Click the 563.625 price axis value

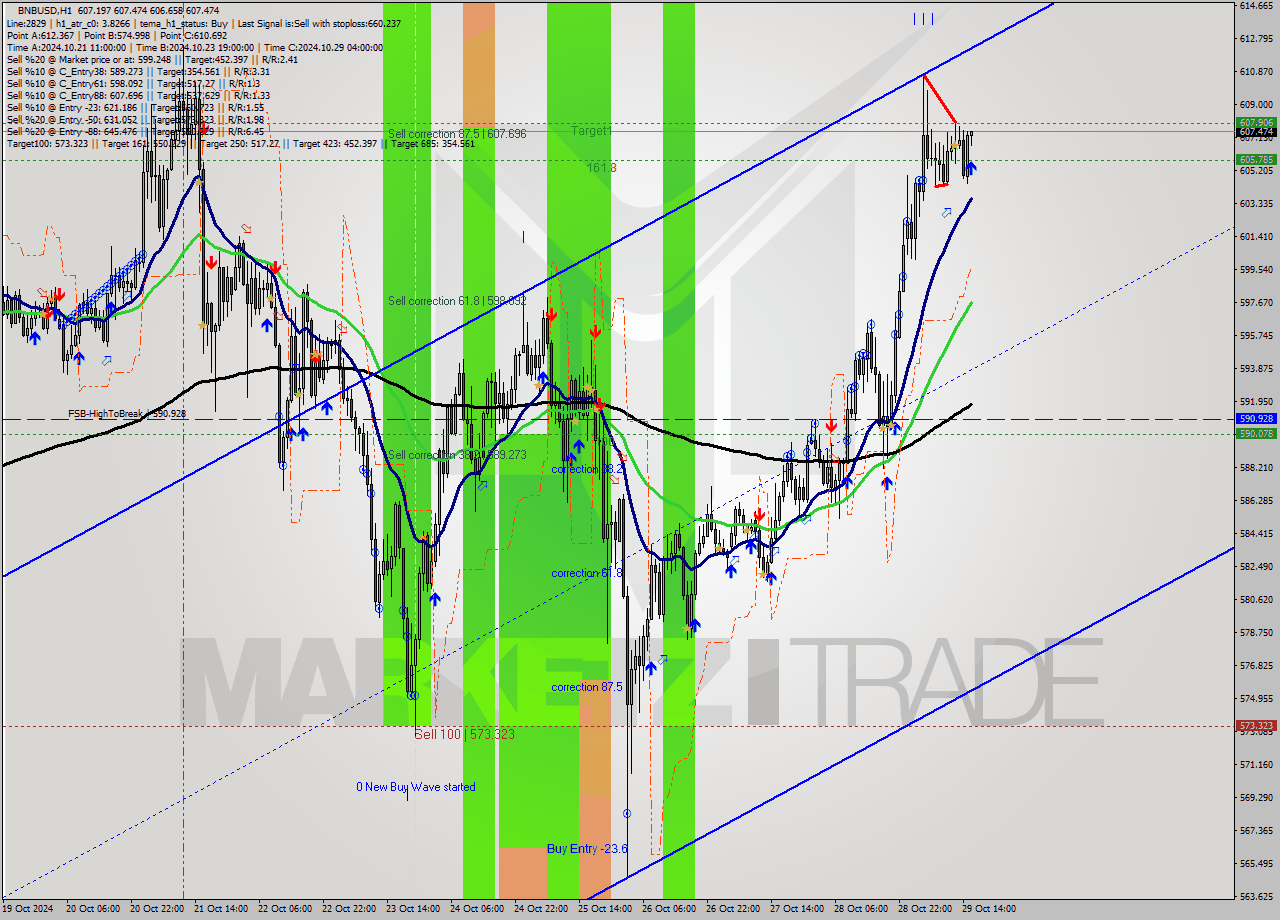(1256, 897)
